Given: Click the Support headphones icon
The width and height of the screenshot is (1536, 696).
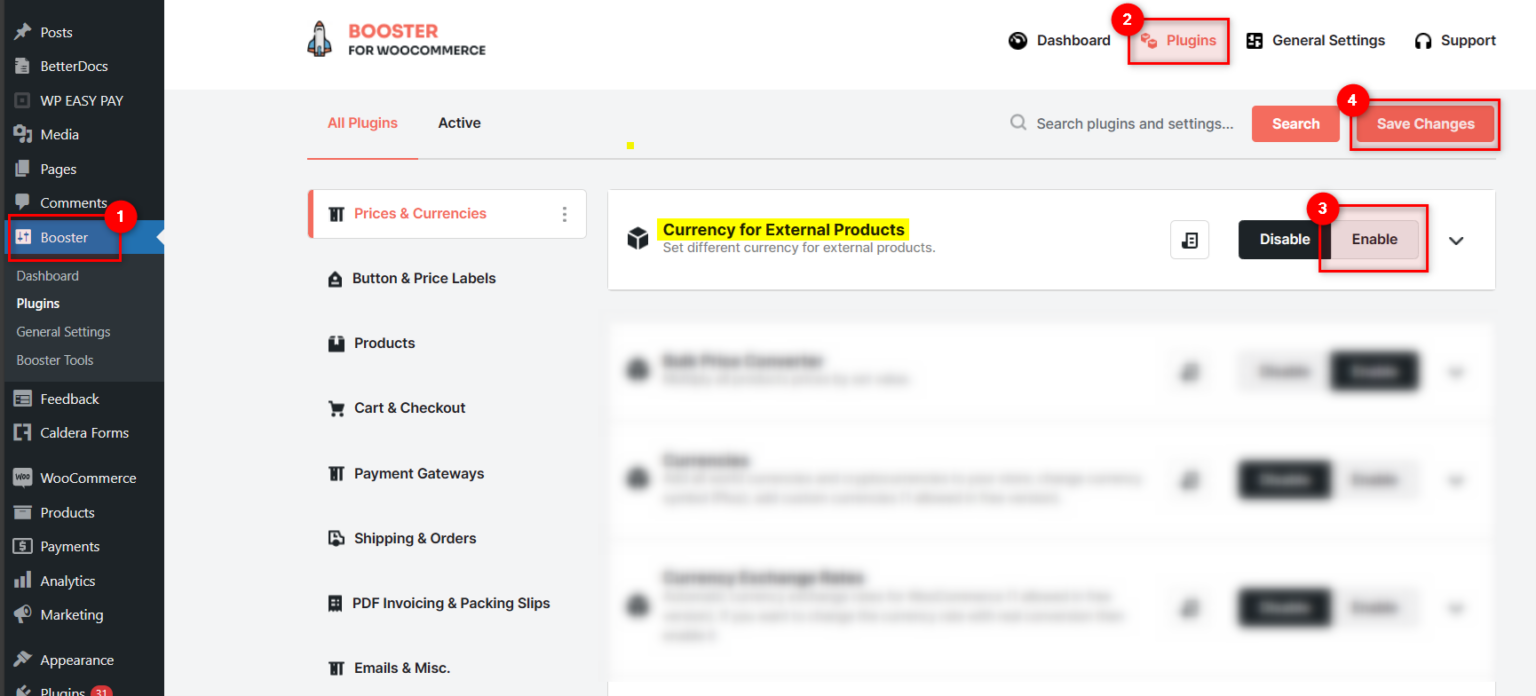Looking at the screenshot, I should [1423, 41].
